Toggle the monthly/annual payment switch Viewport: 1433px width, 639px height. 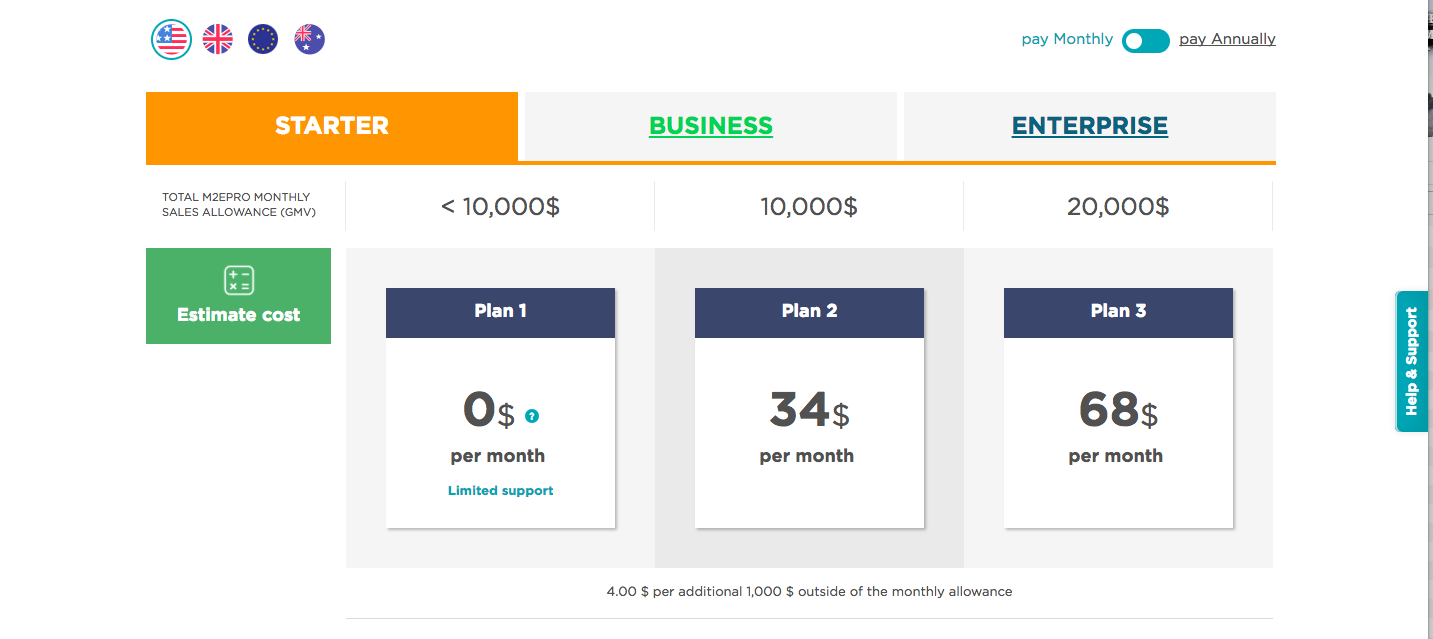[1145, 40]
